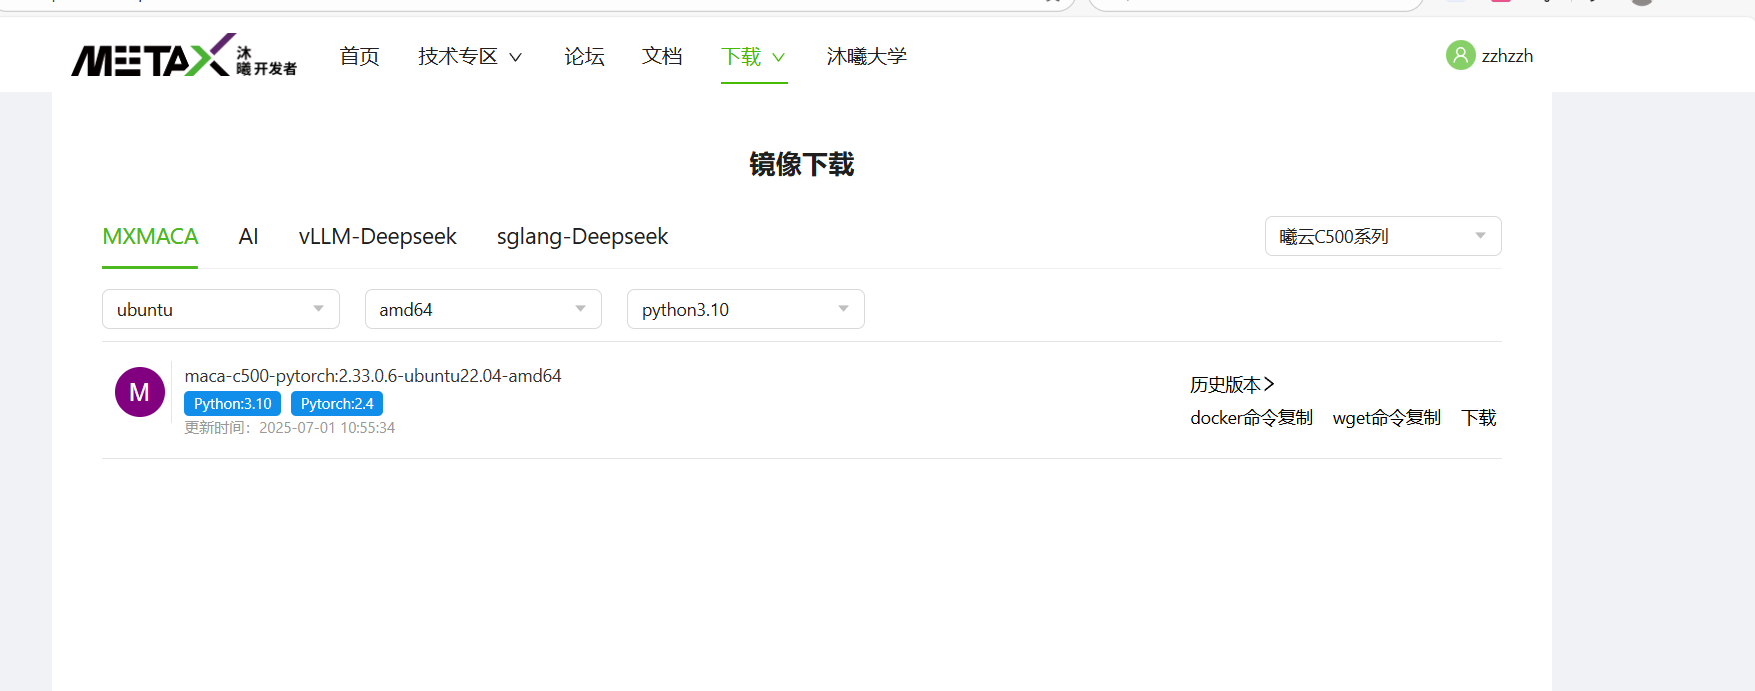Expand the 技术专区 menu
The width and height of the screenshot is (1755, 691).
[470, 56]
